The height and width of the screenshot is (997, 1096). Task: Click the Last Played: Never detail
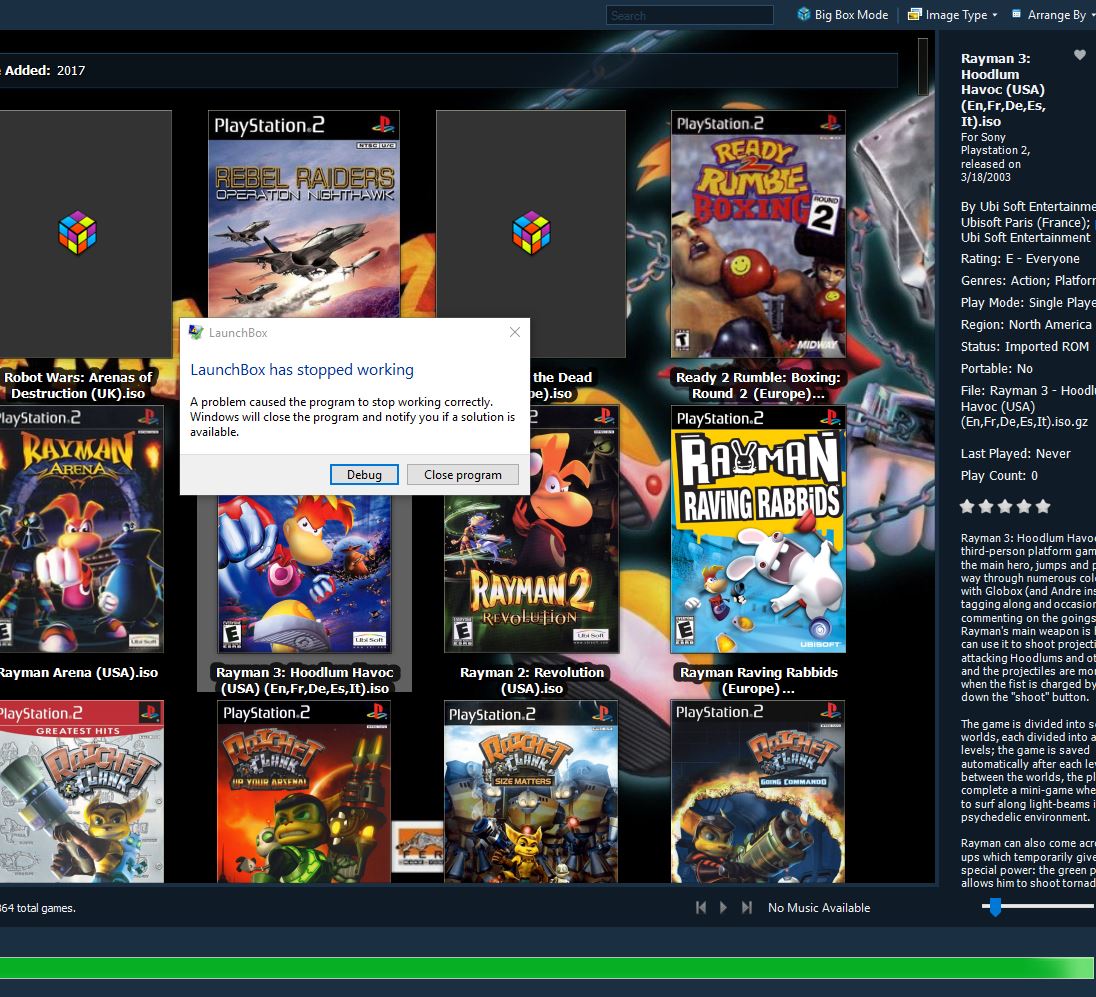[x=1015, y=454]
